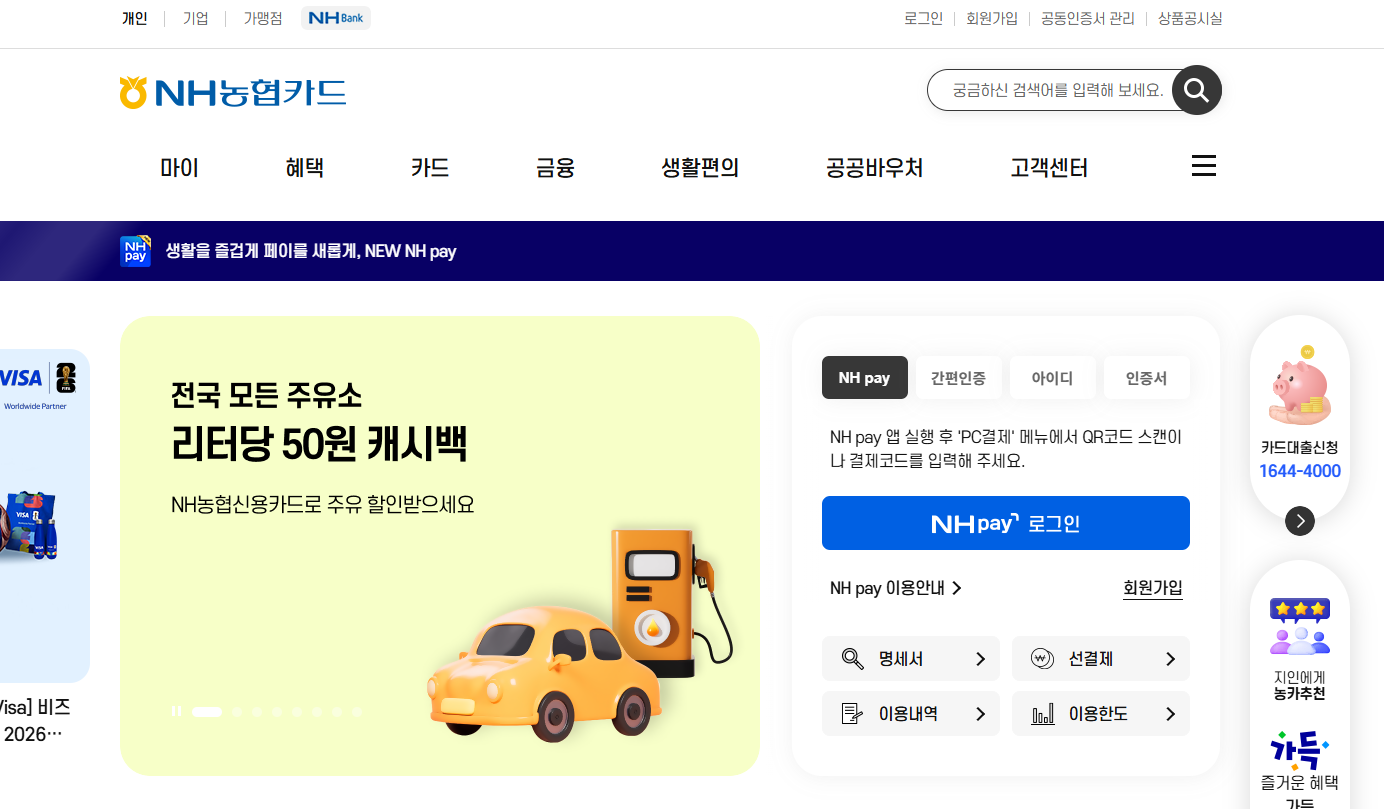Click the 카드대출신청 label
This screenshot has height=809, width=1384.
coord(1300,447)
